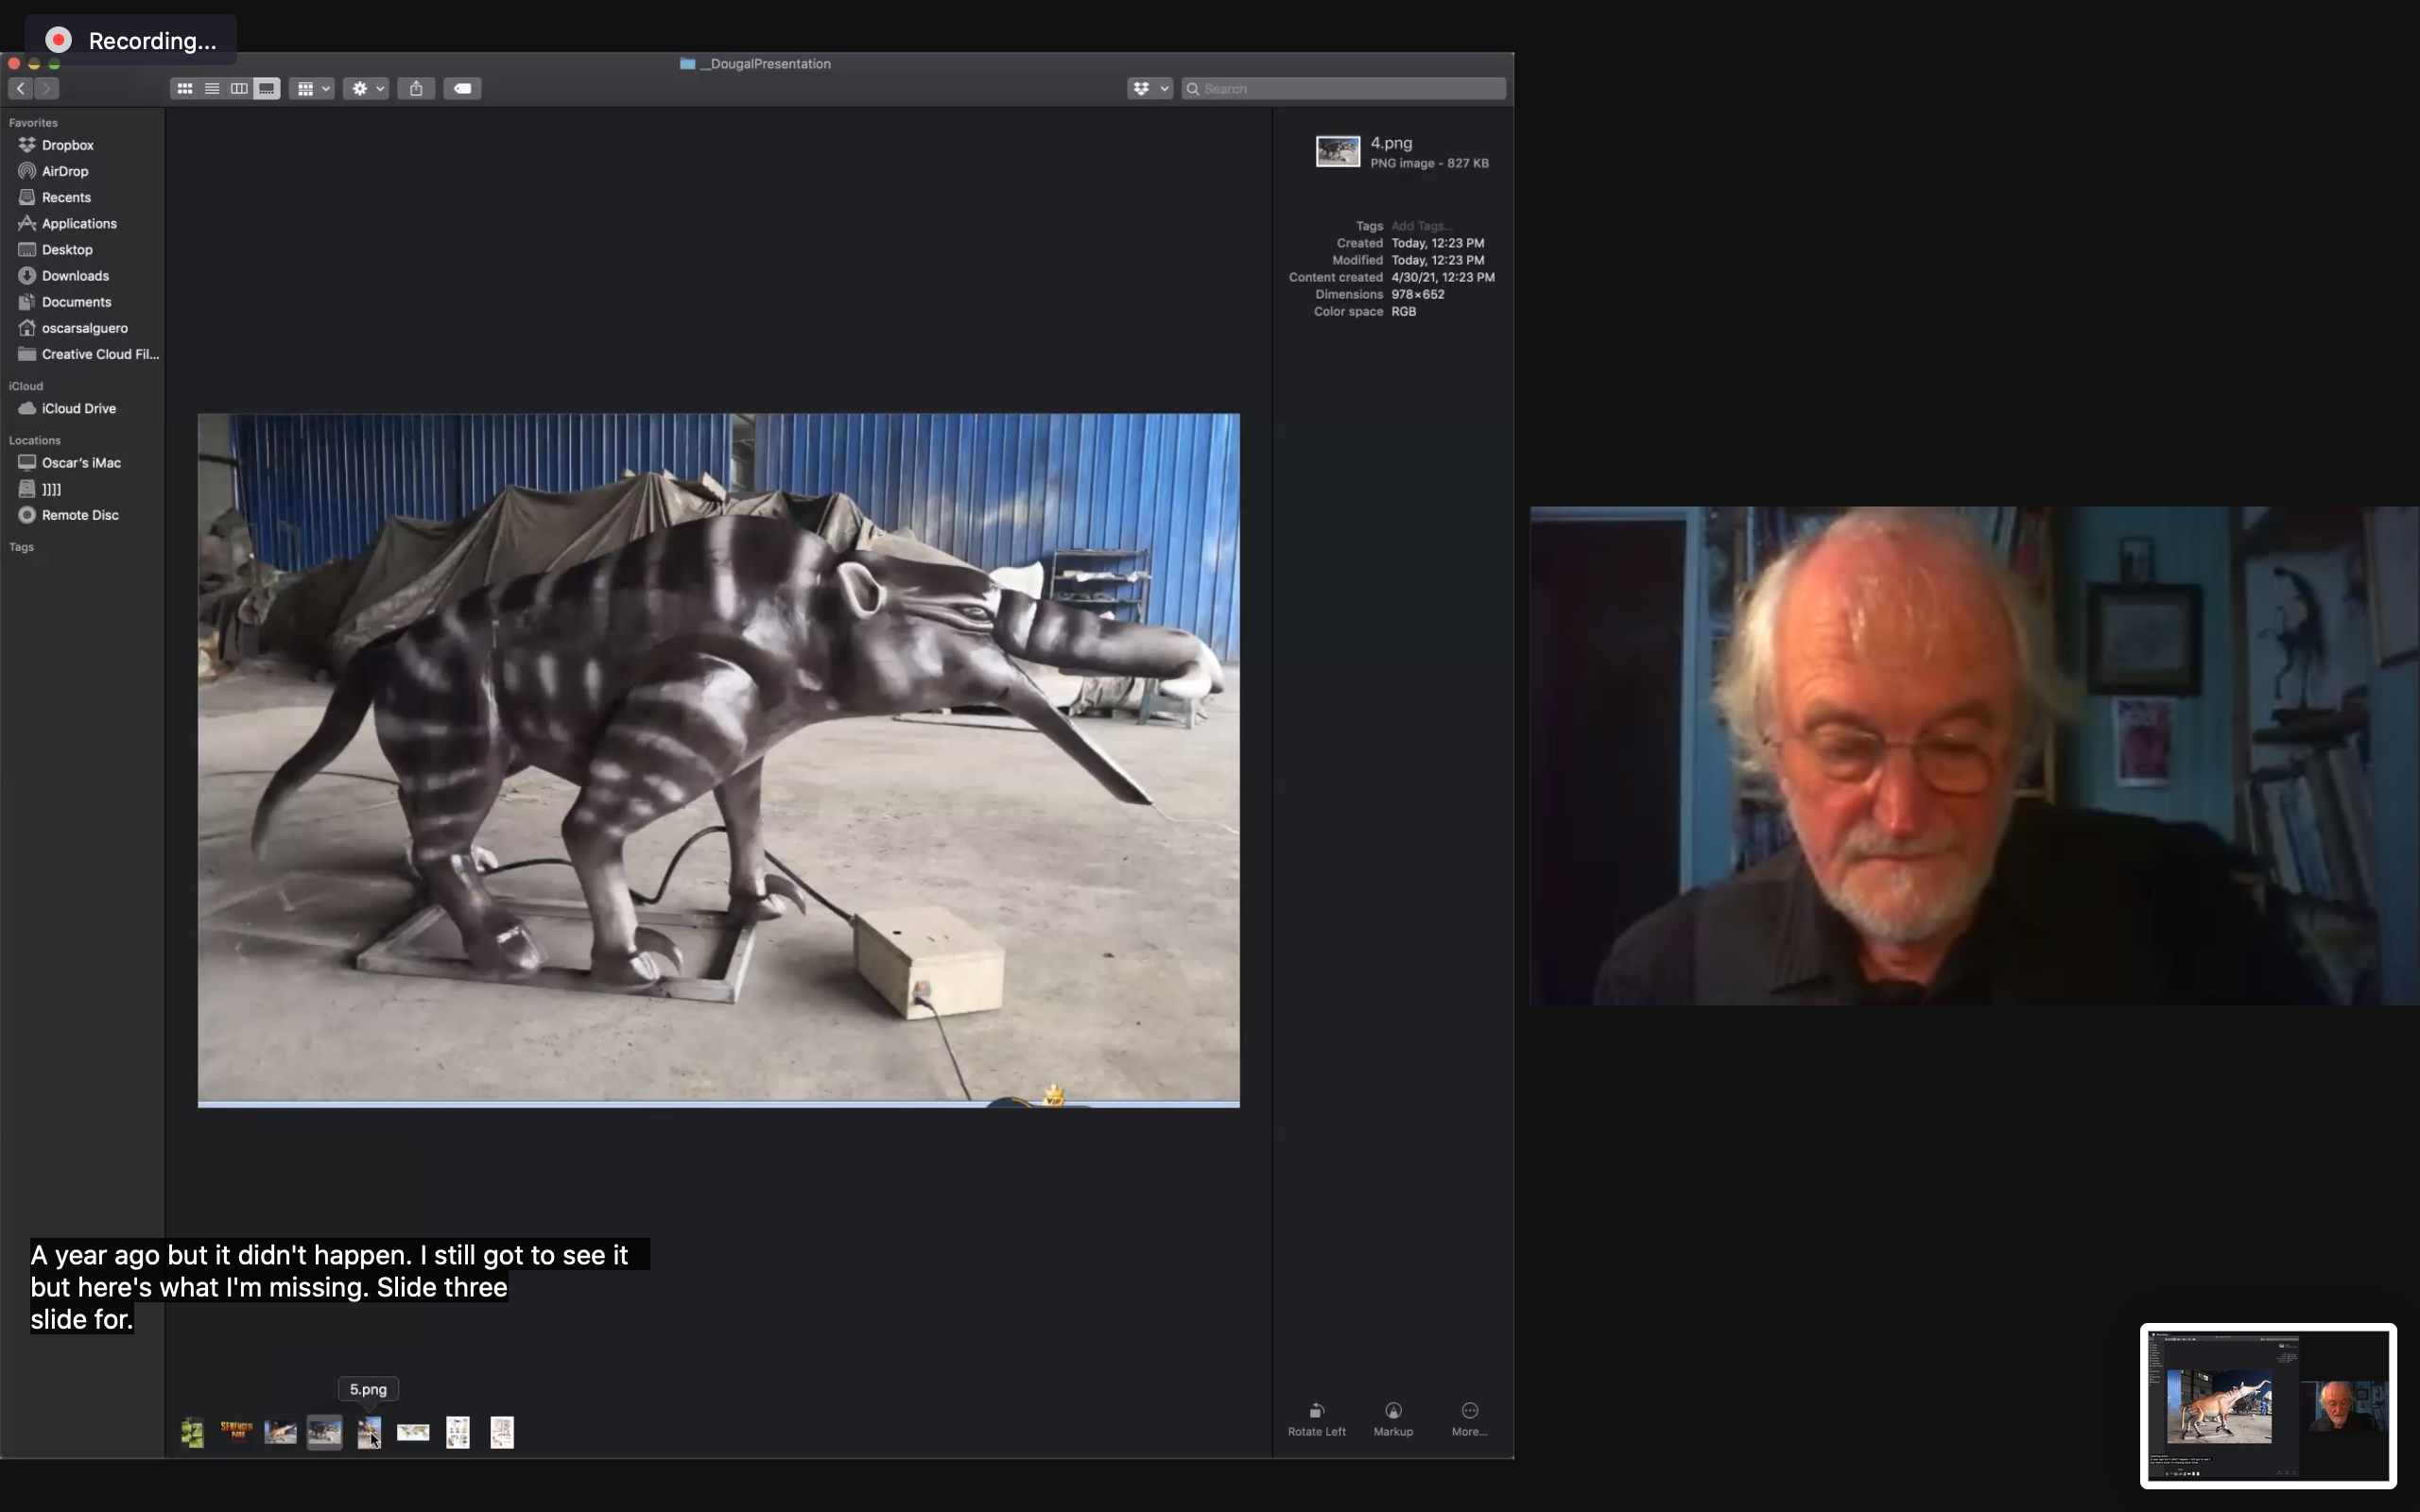Switch to list view in toolbar
This screenshot has height=1512, width=2420.
point(212,88)
